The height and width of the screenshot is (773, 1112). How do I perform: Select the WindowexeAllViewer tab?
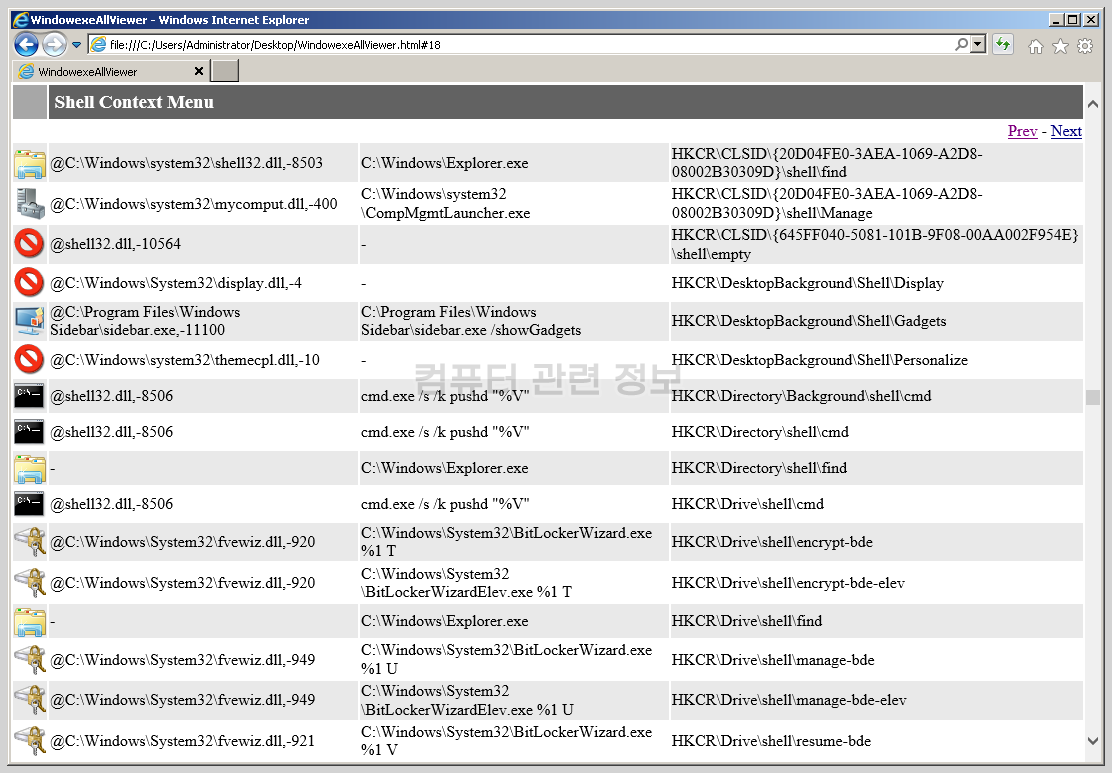[x=111, y=71]
